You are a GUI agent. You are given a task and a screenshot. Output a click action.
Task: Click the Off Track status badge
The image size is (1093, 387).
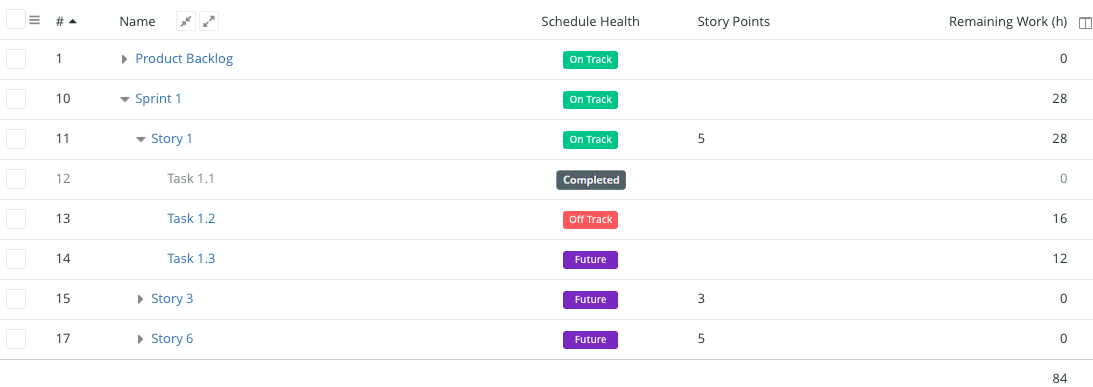click(590, 220)
